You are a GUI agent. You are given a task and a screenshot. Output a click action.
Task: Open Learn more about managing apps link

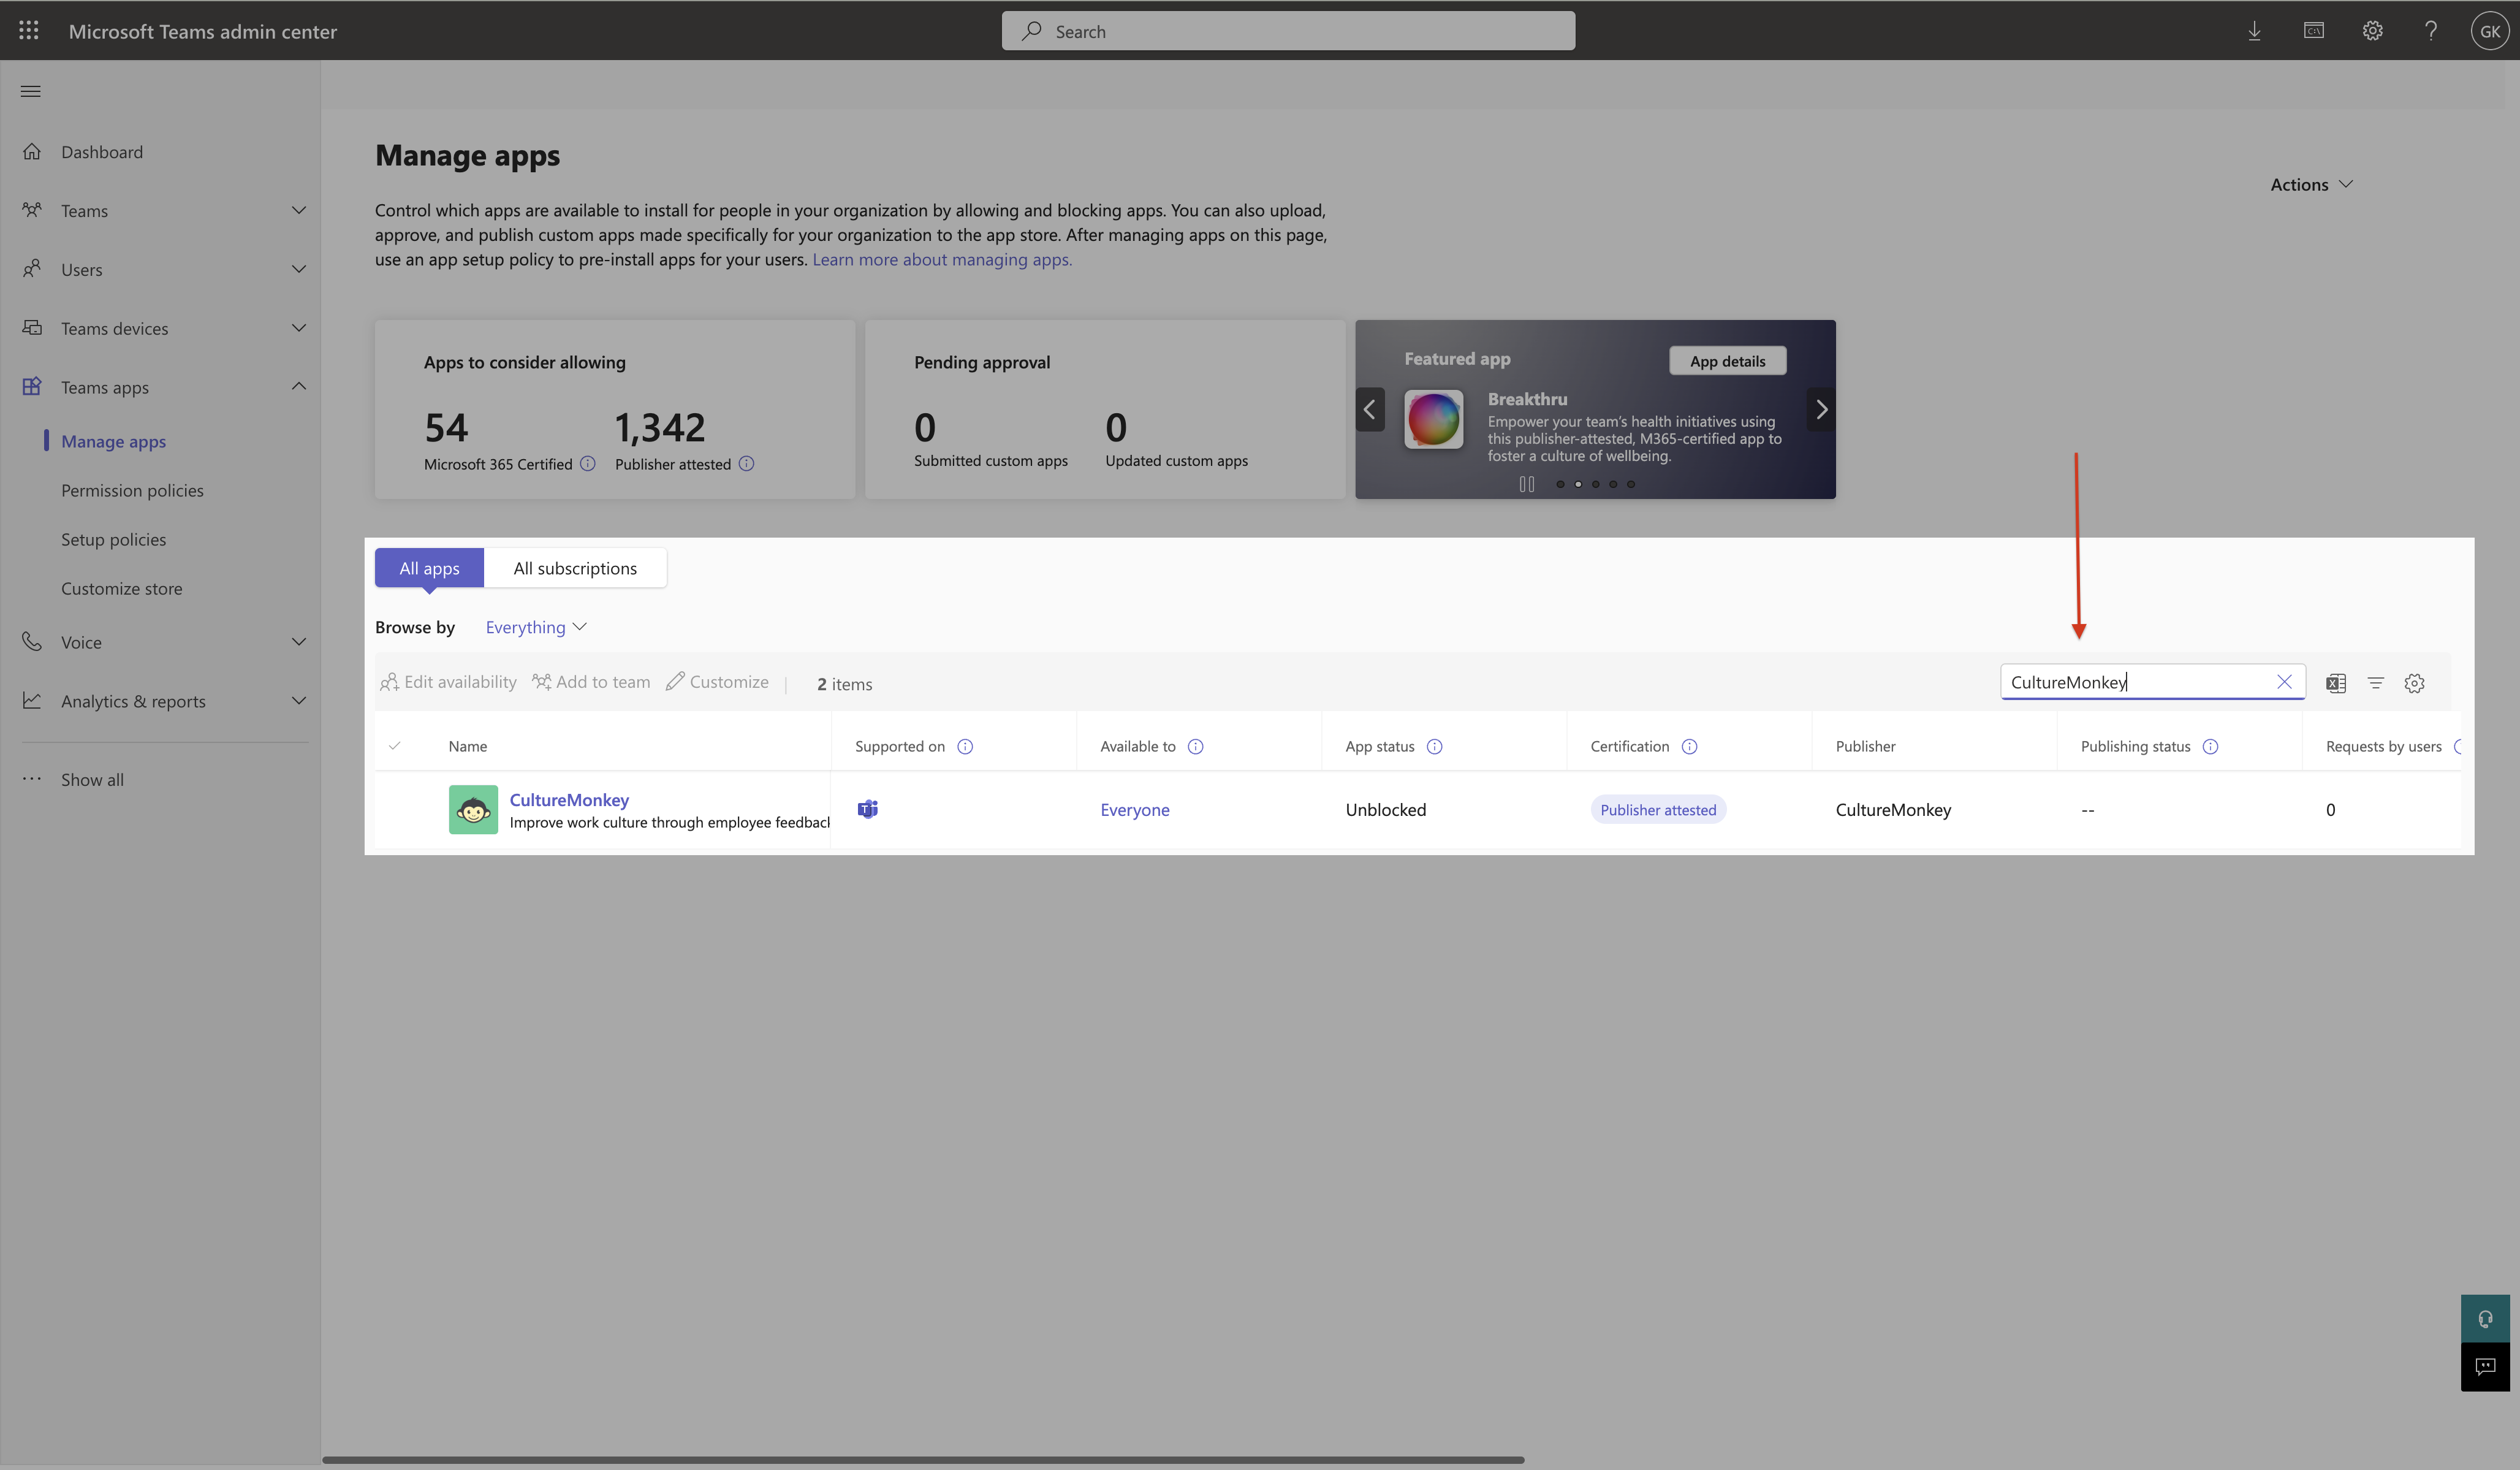click(x=941, y=259)
